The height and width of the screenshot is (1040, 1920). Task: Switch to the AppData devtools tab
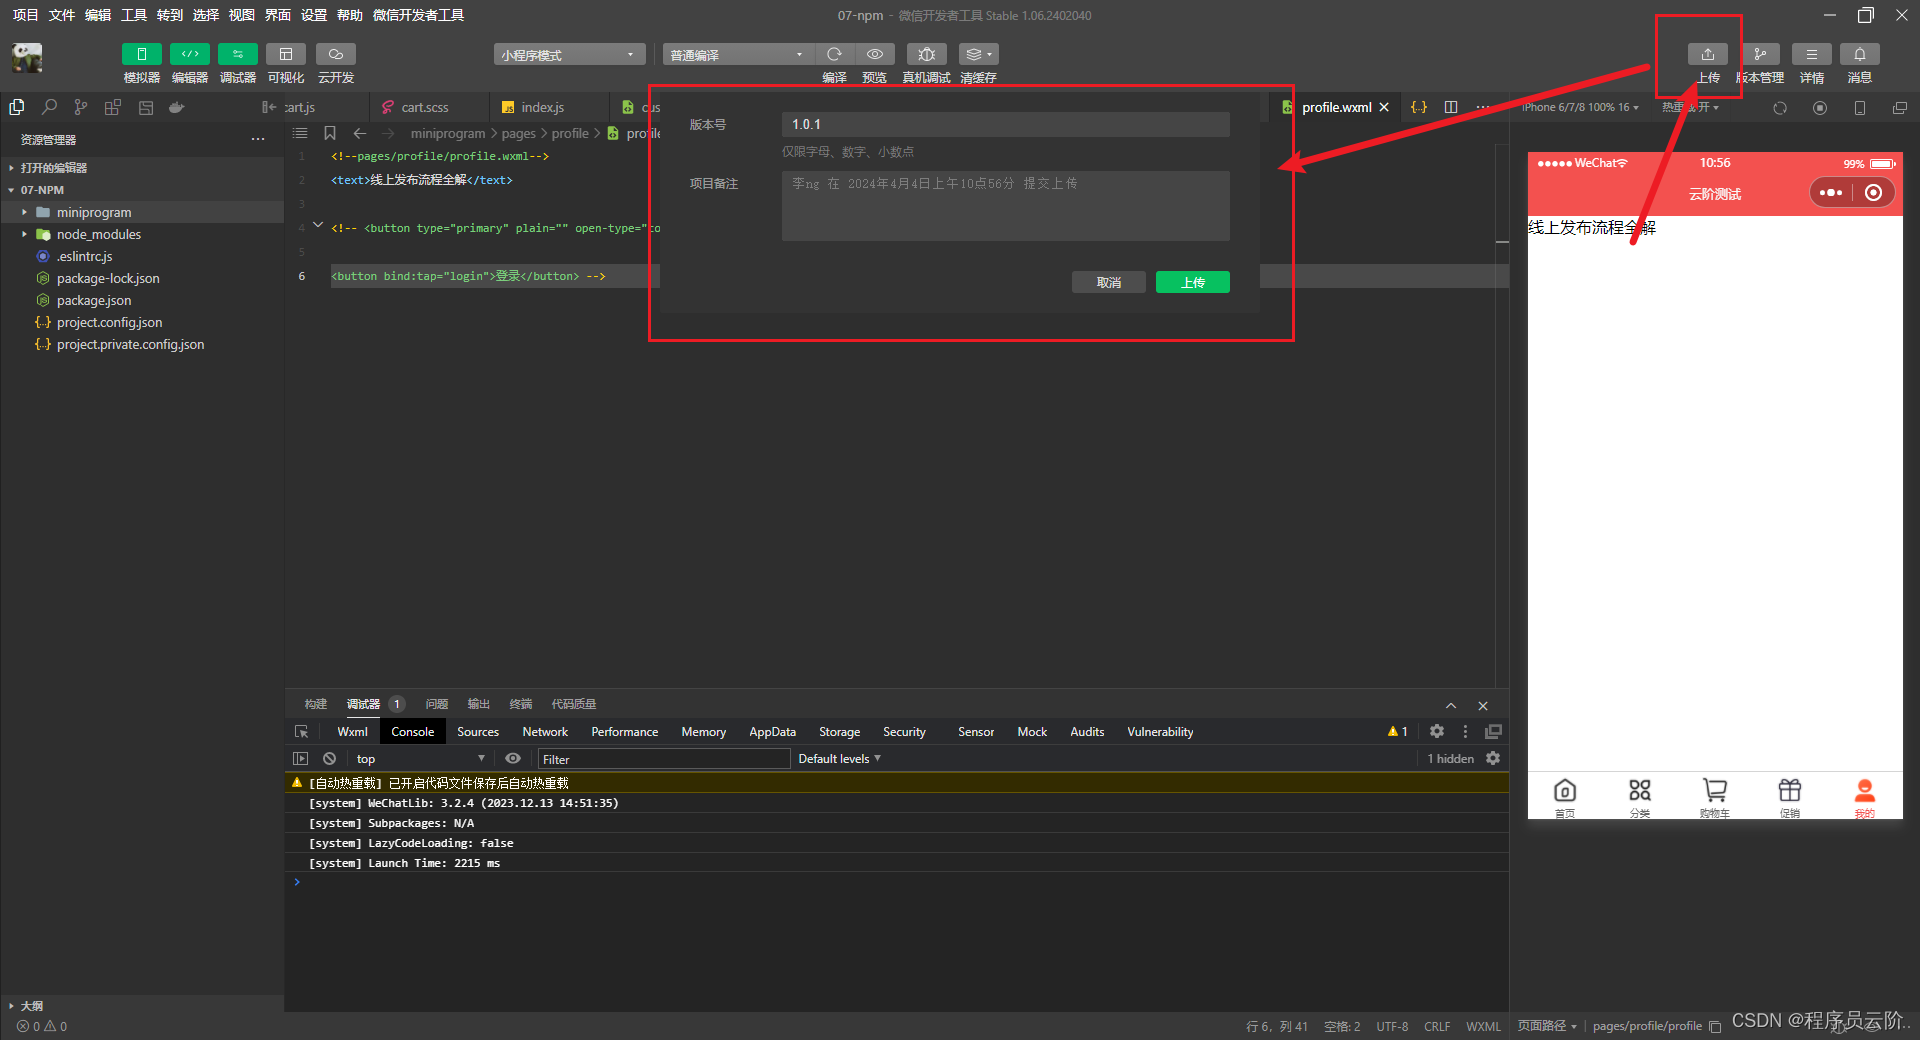pyautogui.click(x=773, y=732)
